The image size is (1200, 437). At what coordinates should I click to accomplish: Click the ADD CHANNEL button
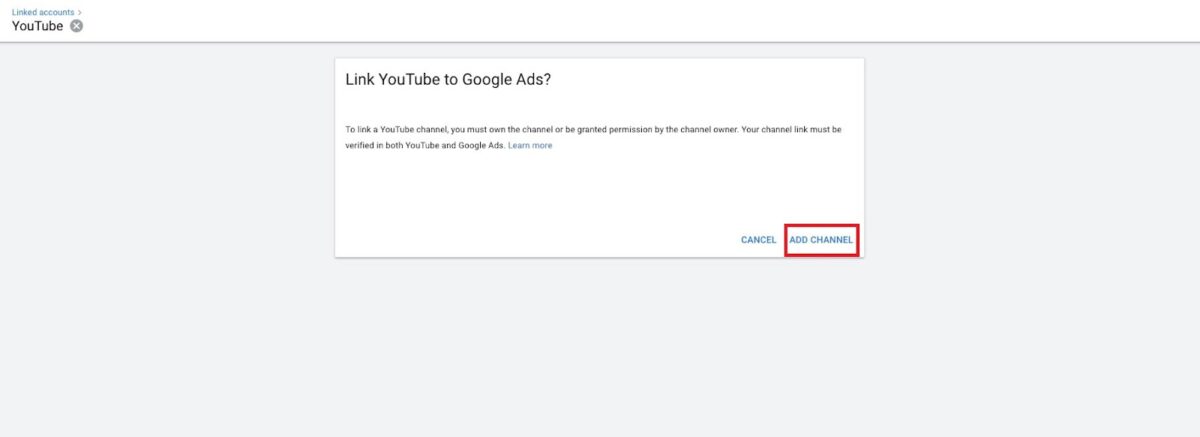click(x=821, y=240)
